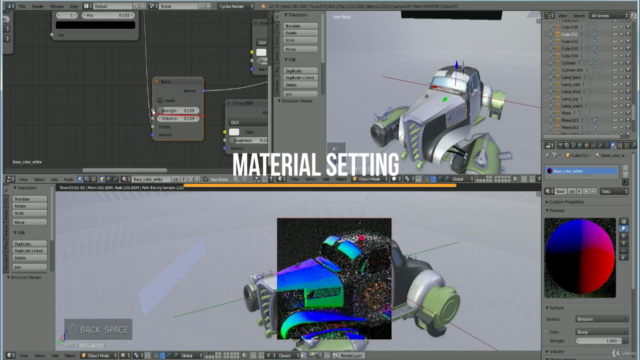Click the scene browse icon
Viewport: 640px width, 360px height.
(x=153, y=6)
